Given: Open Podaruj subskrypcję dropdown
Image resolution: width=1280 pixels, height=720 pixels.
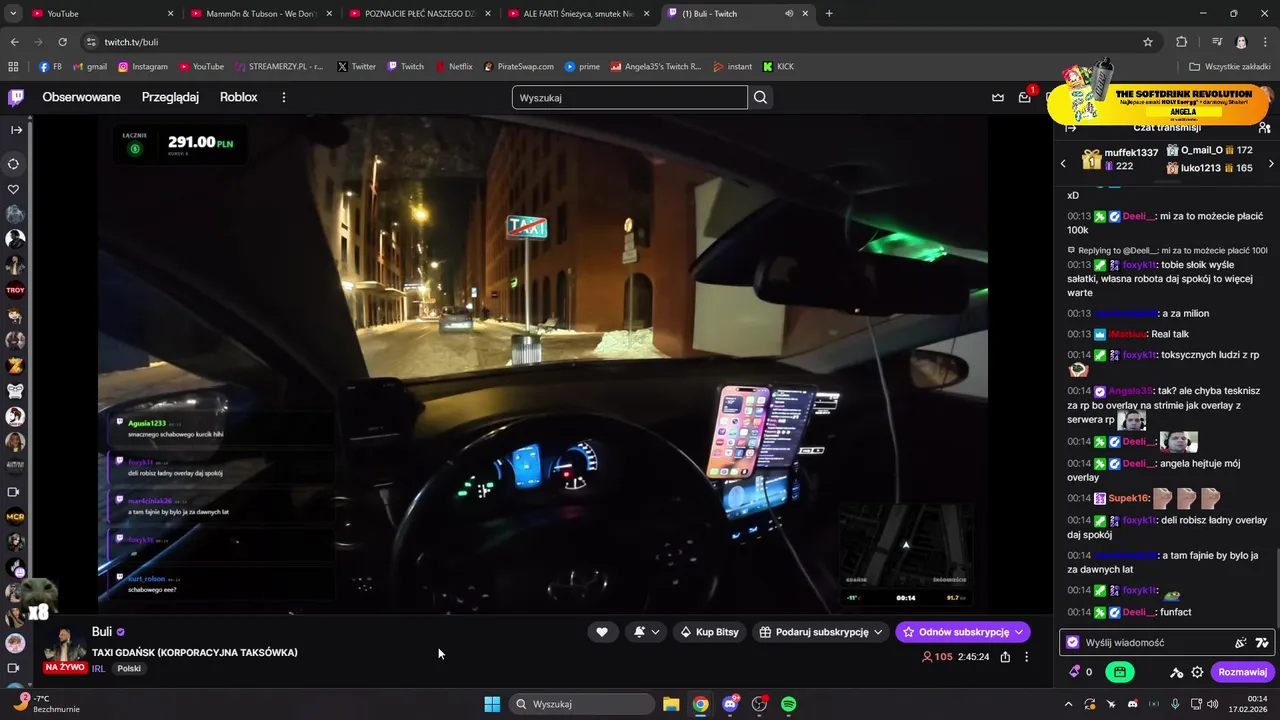Looking at the screenshot, I should (x=820, y=632).
